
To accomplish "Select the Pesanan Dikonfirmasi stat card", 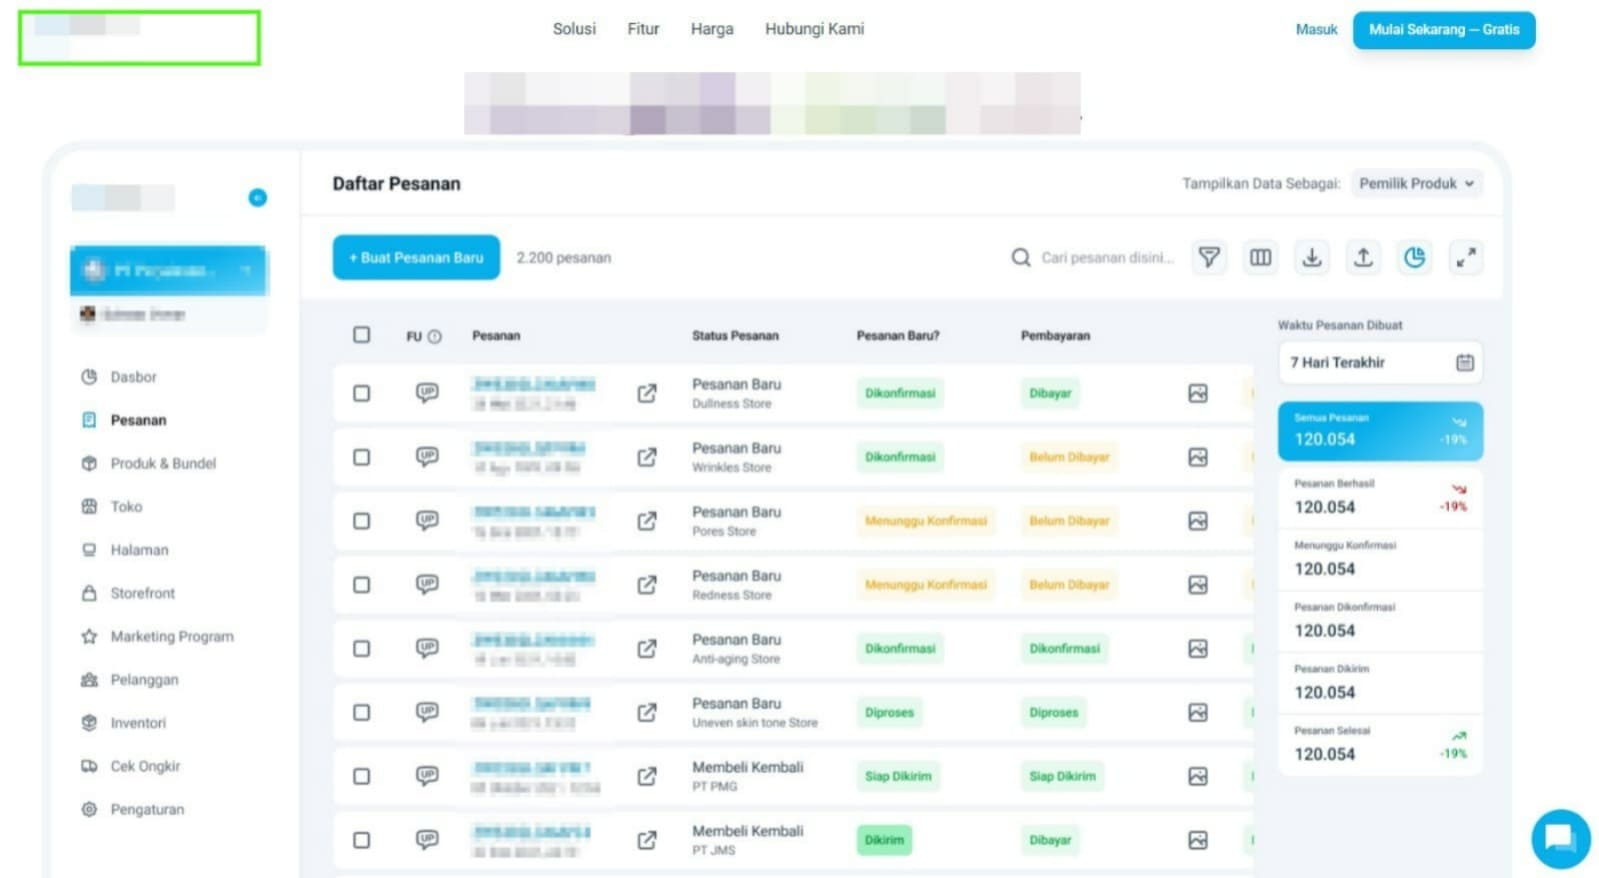I will pyautogui.click(x=1380, y=621).
